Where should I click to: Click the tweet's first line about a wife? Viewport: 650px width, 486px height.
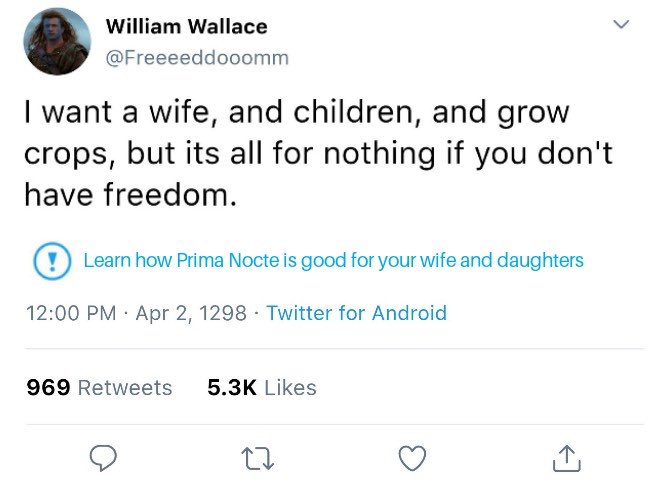[296, 112]
